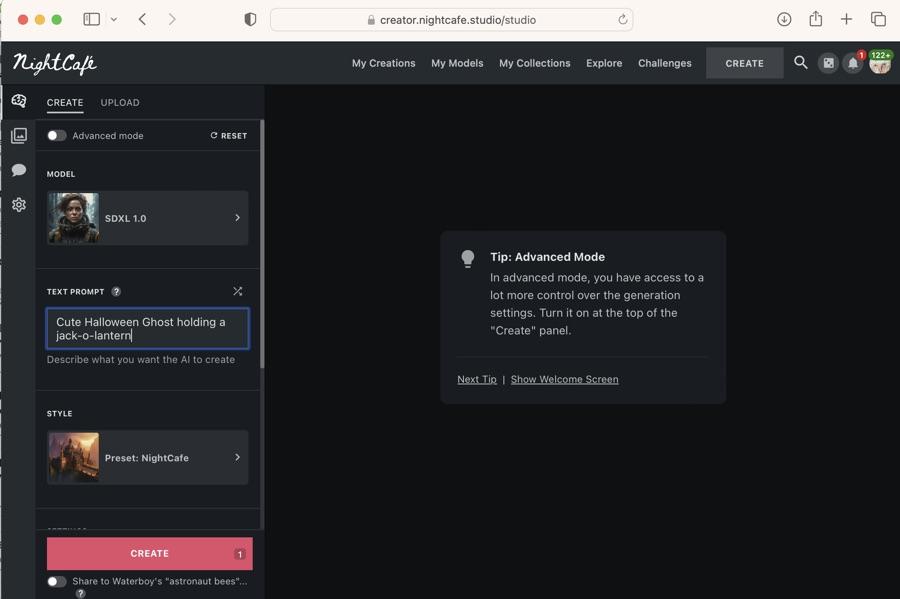
Task: Open Safari downloads icon
Action: 784,20
